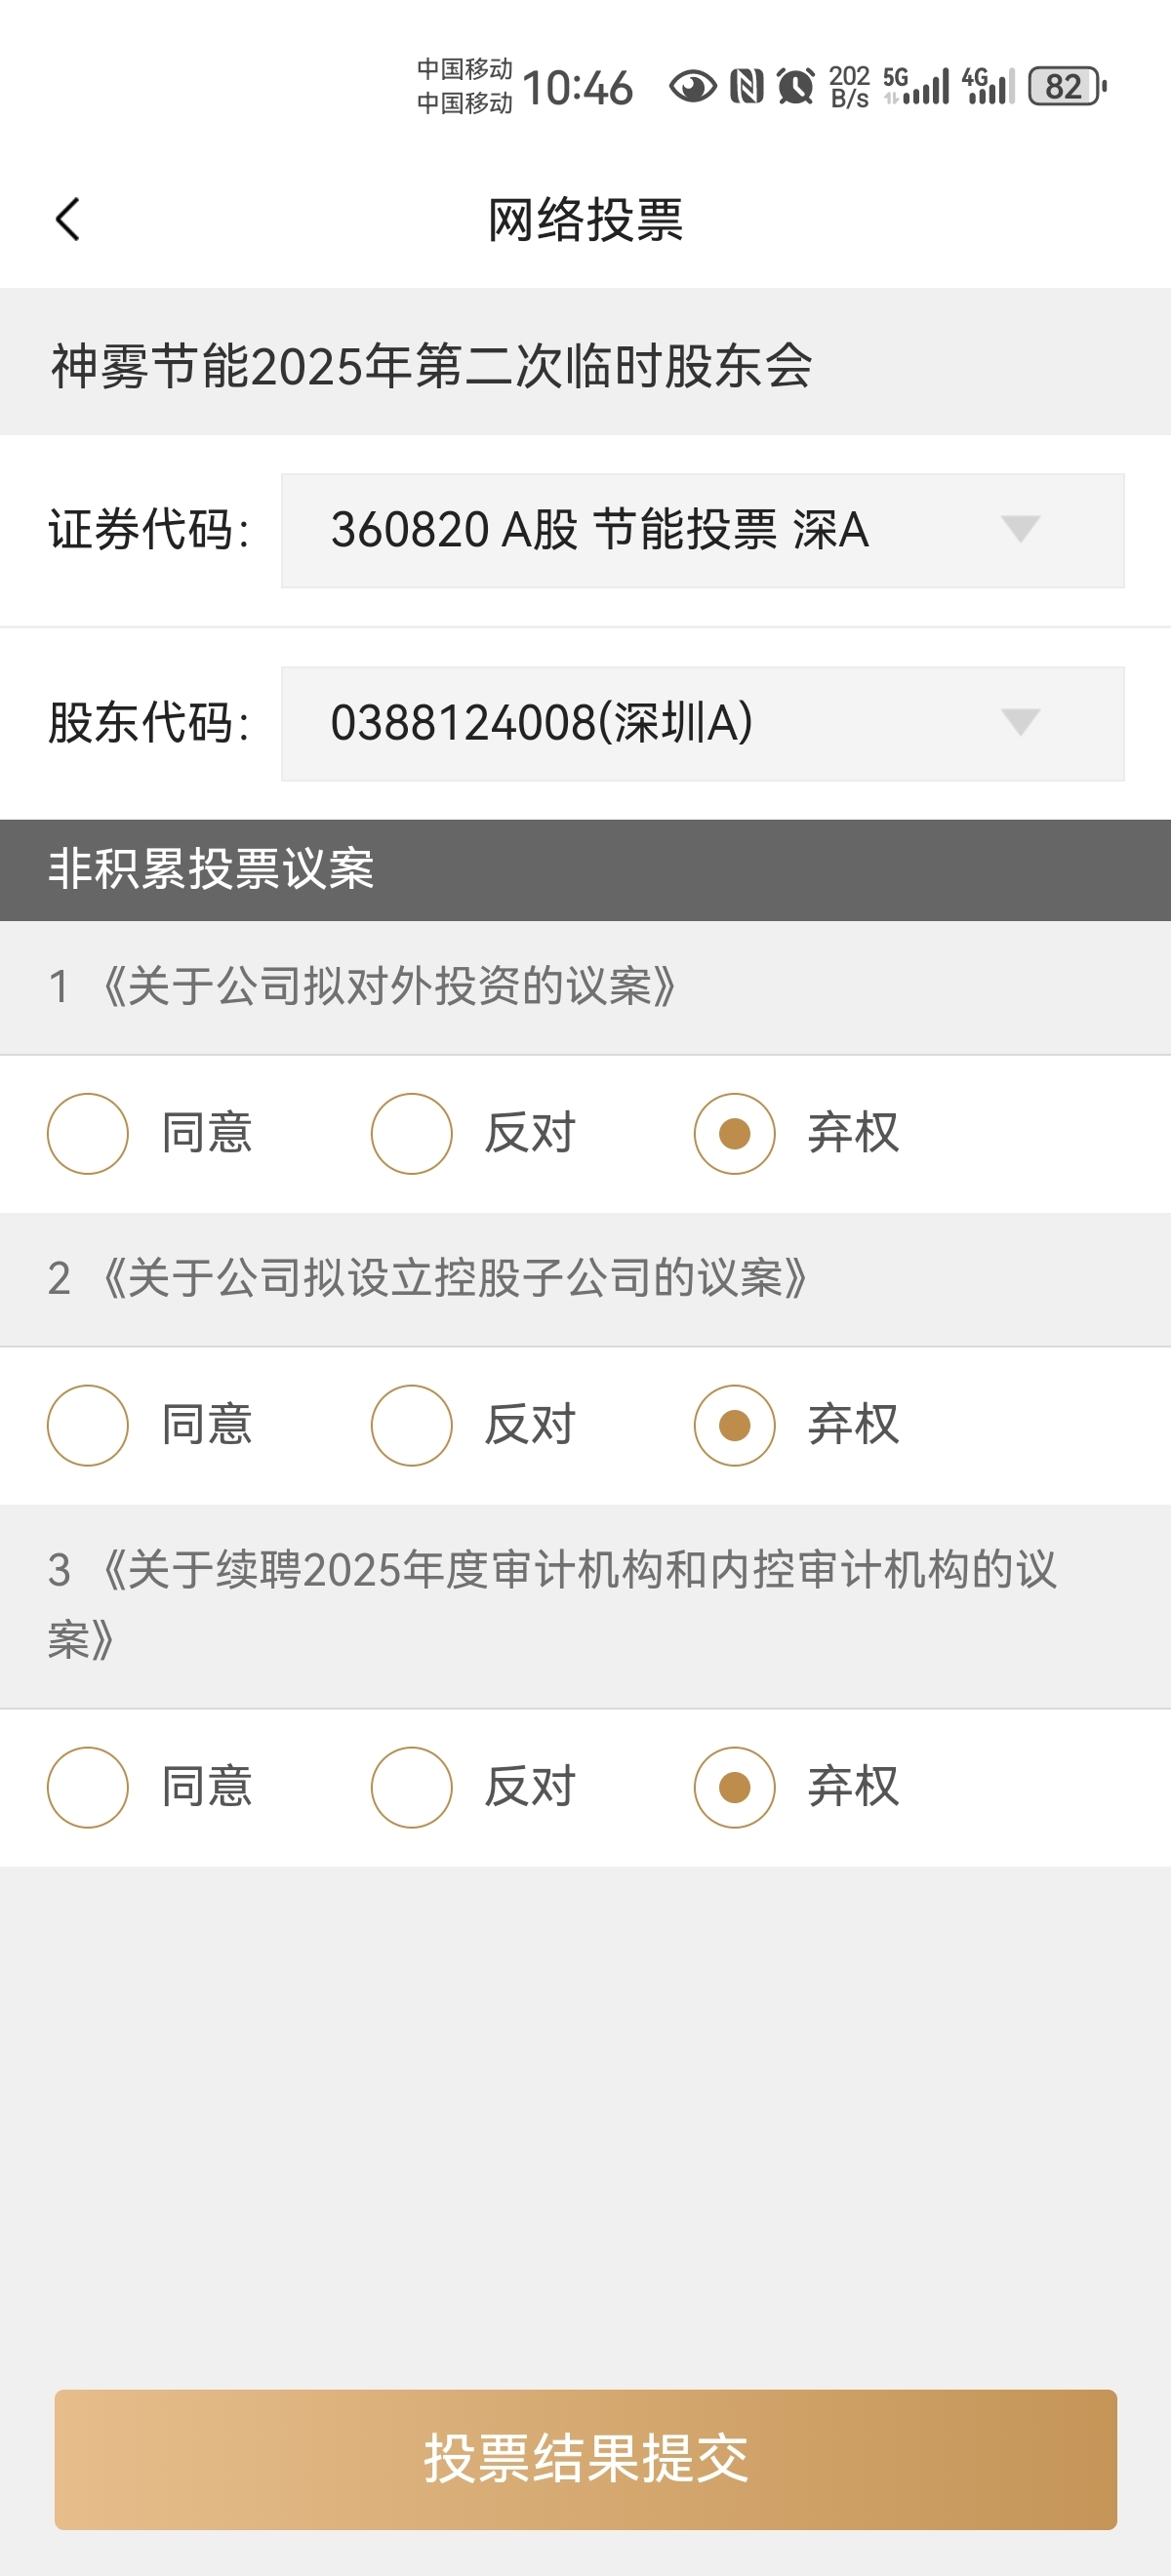The width and height of the screenshot is (1171, 2576).
Task: Tap the battery level indicator
Action: pyautogui.click(x=1067, y=87)
